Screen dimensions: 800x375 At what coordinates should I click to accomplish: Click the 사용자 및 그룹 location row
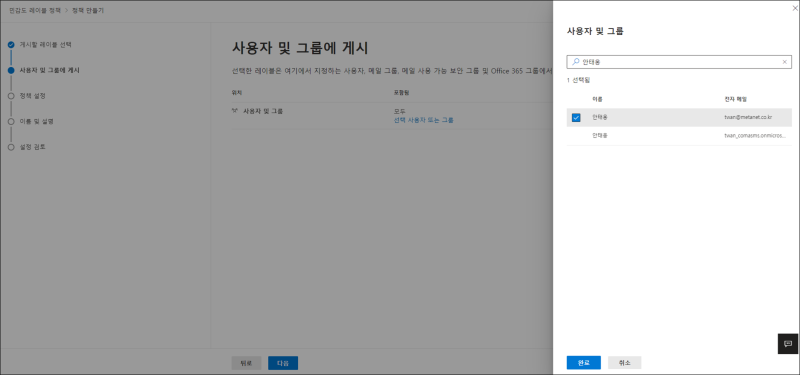coord(392,115)
